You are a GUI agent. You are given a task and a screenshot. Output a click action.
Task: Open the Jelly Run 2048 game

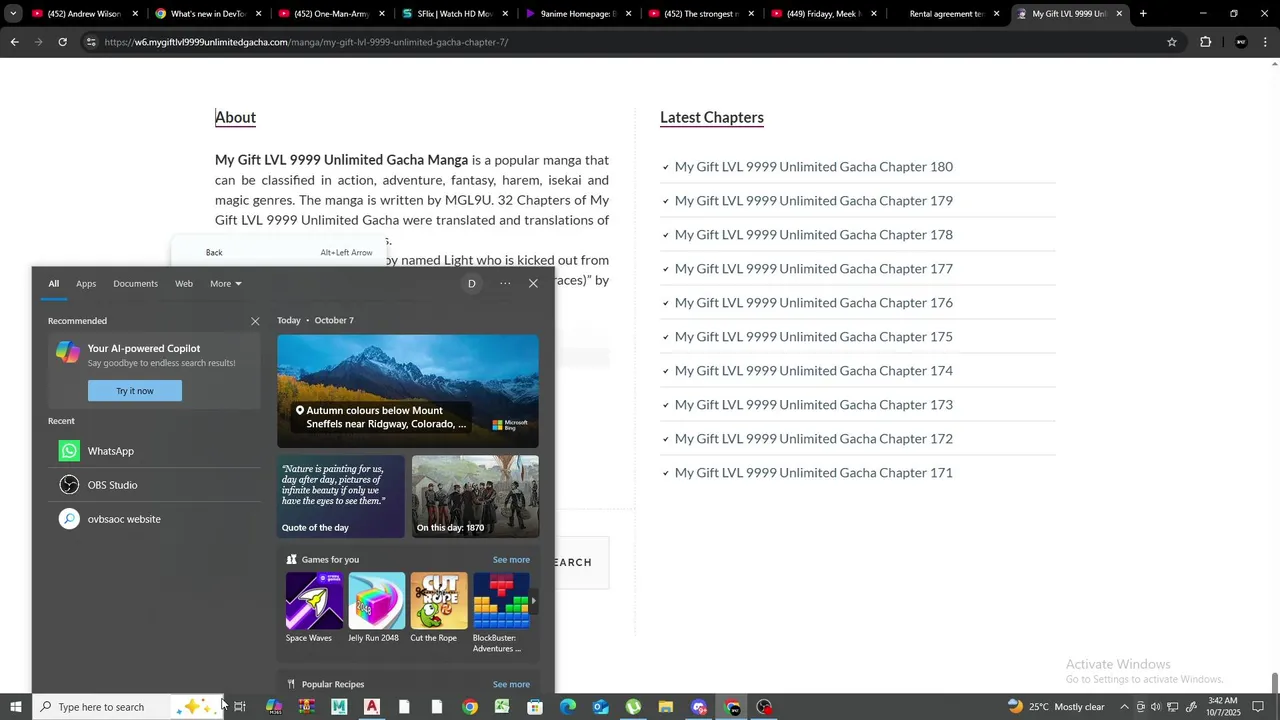pos(376,608)
